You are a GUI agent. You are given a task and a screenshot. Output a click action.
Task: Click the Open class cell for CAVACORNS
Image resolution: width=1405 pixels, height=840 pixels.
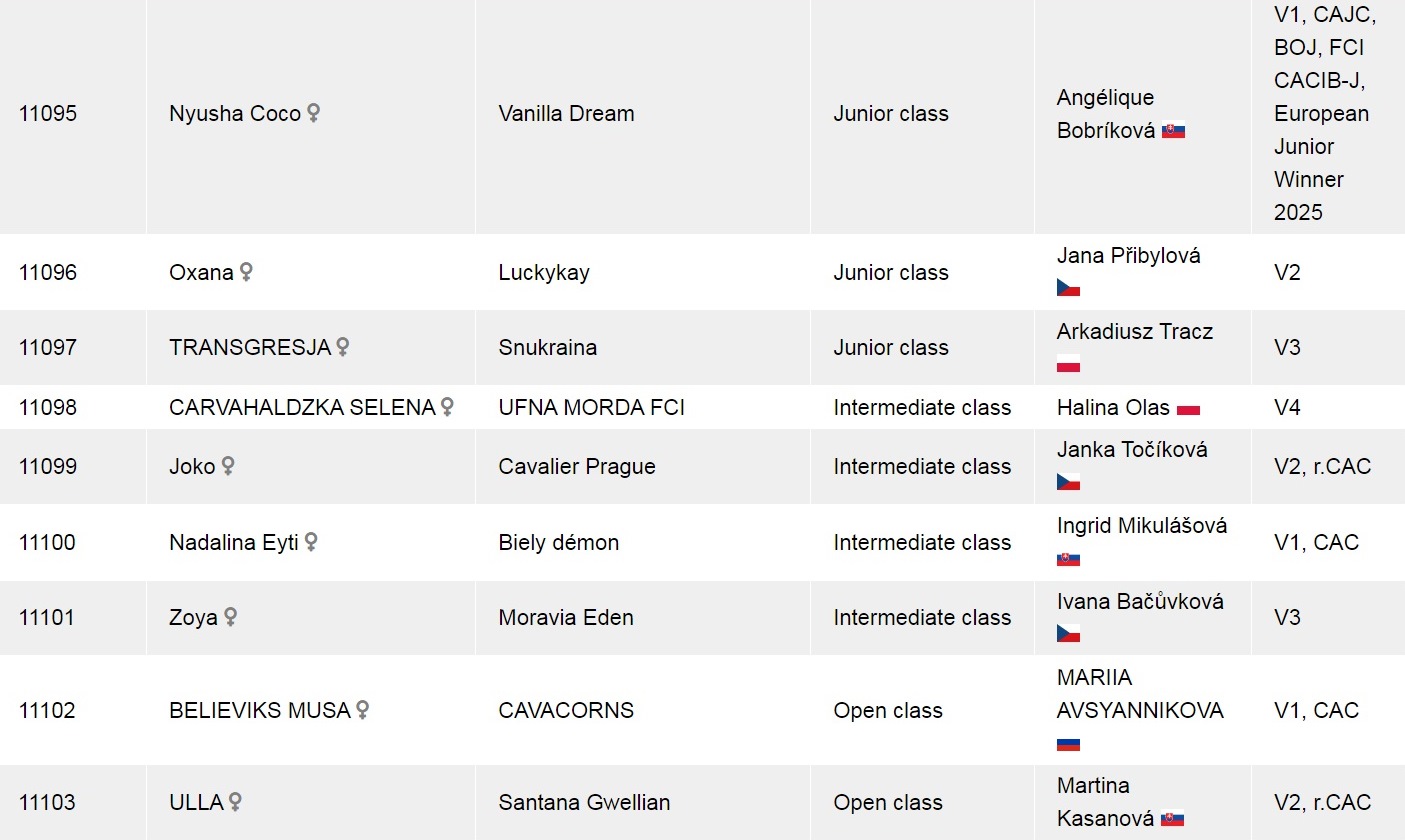[x=887, y=710]
